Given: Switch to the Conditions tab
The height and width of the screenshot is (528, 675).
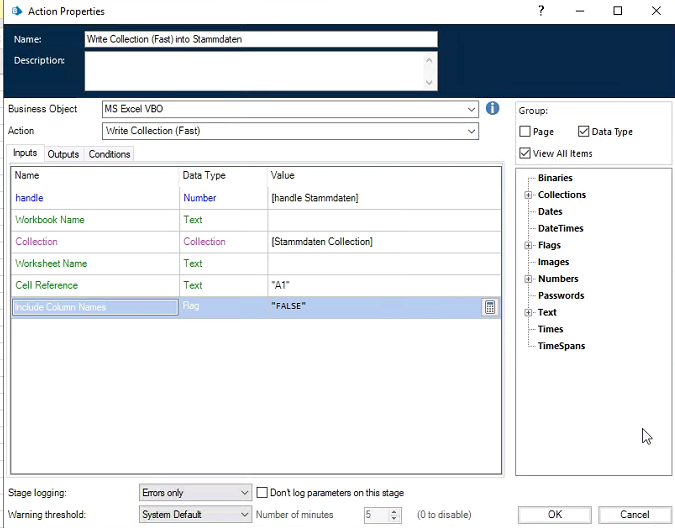Looking at the screenshot, I should click(x=109, y=154).
